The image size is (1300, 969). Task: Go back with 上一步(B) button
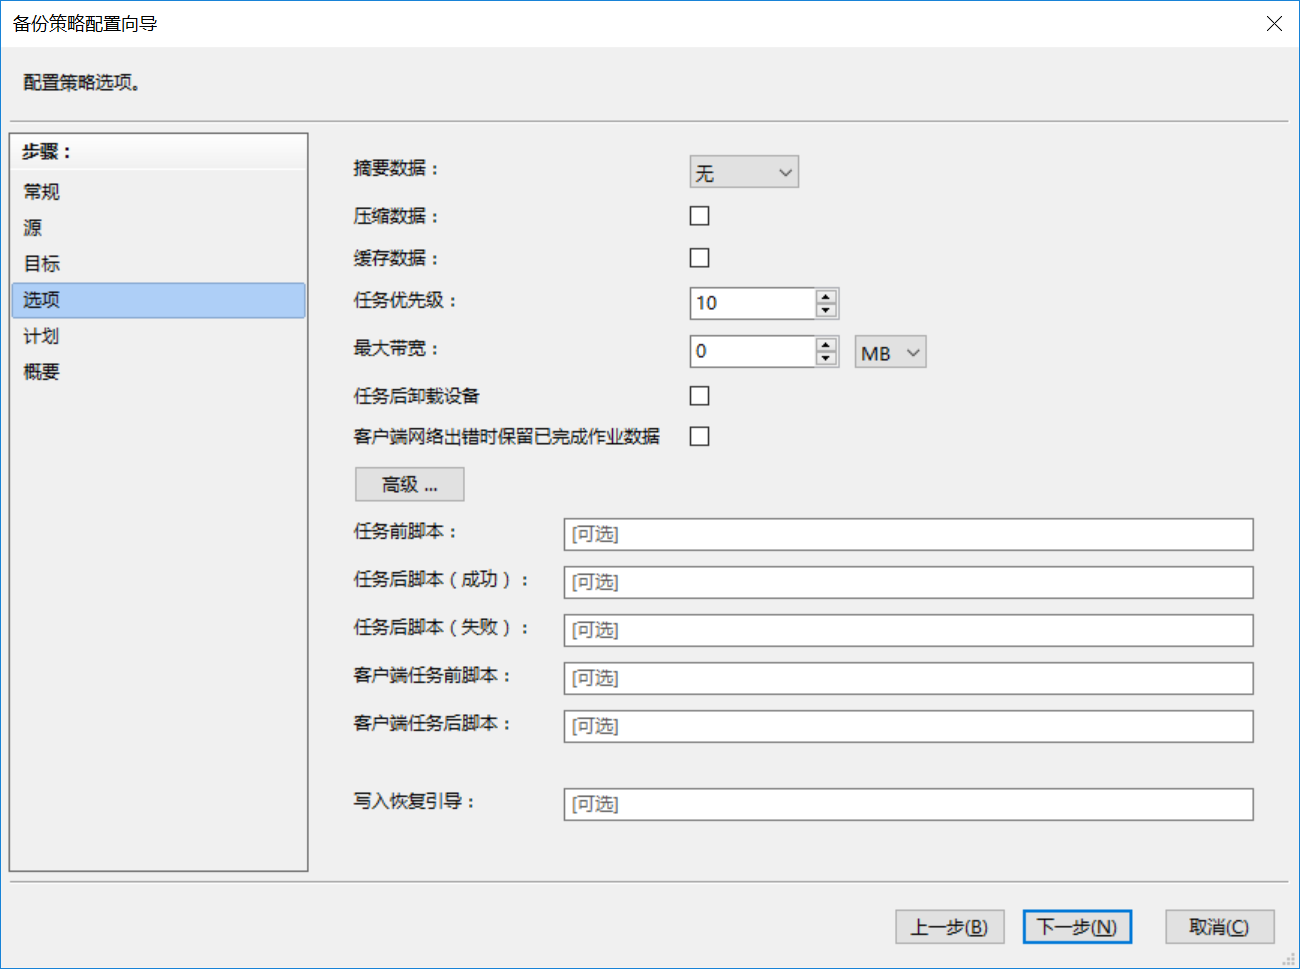(x=949, y=927)
